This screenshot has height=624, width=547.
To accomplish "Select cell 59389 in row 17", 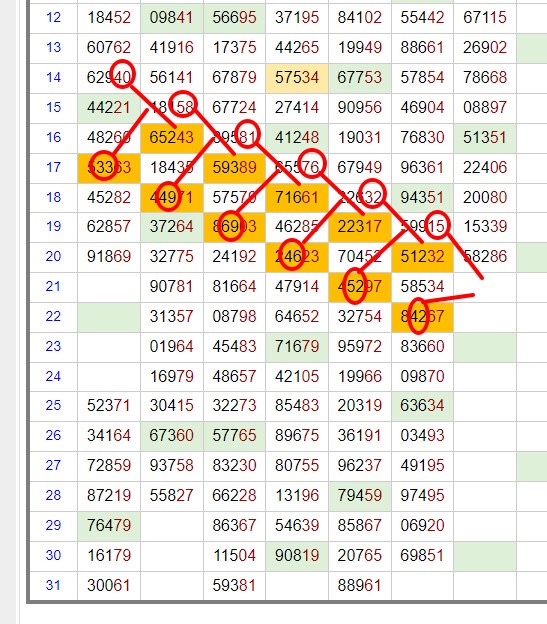I will pos(235,168).
